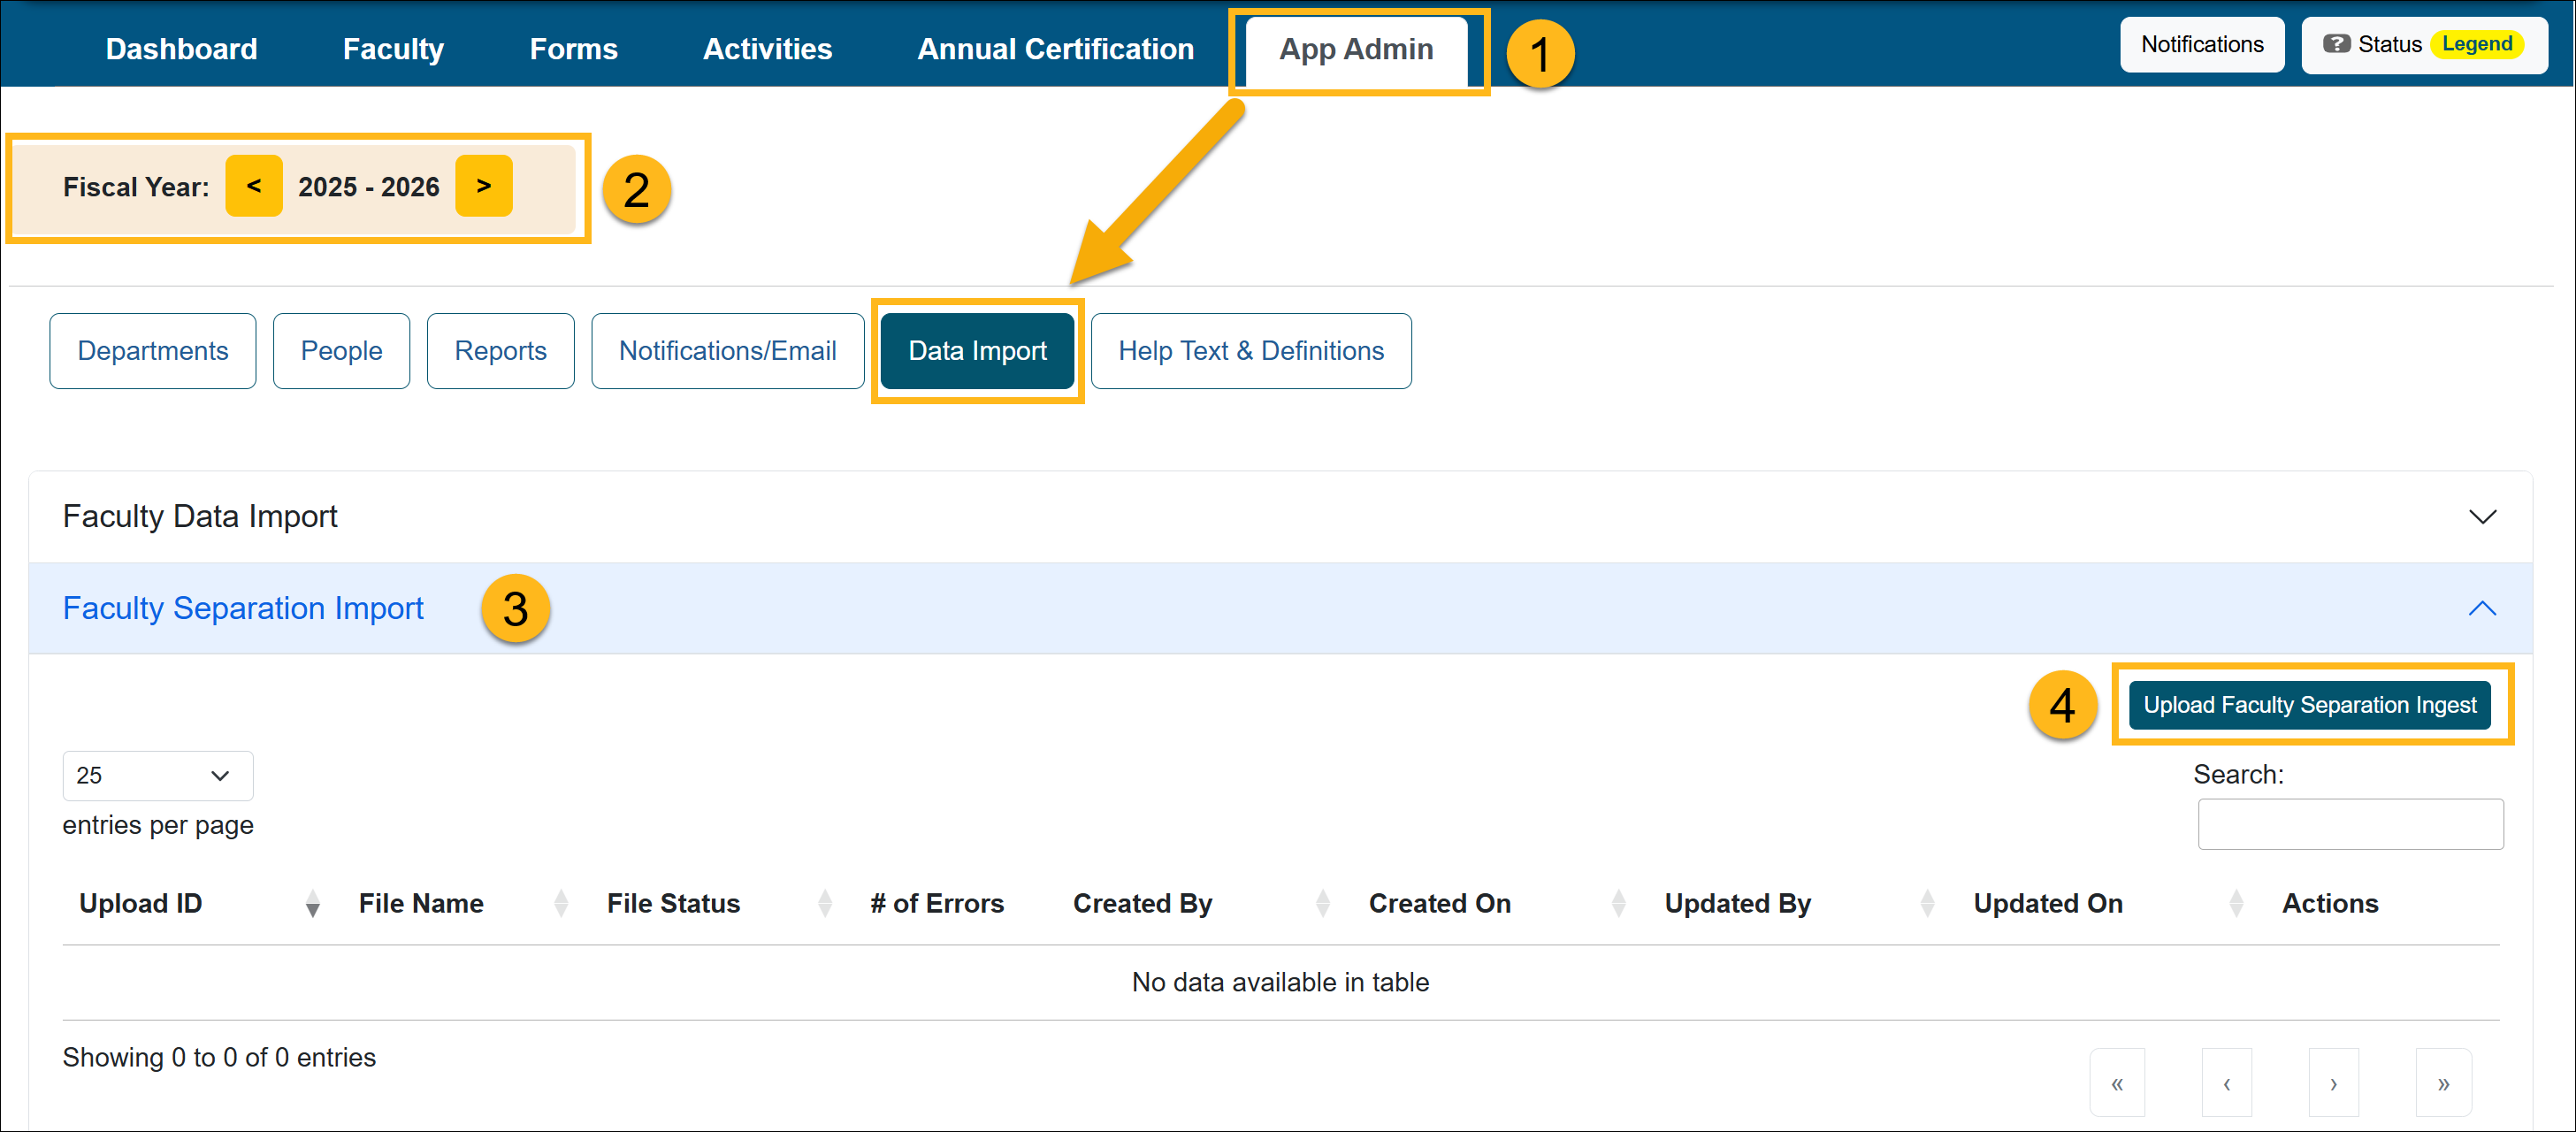Open the Help Text & Definitions section

point(1251,350)
